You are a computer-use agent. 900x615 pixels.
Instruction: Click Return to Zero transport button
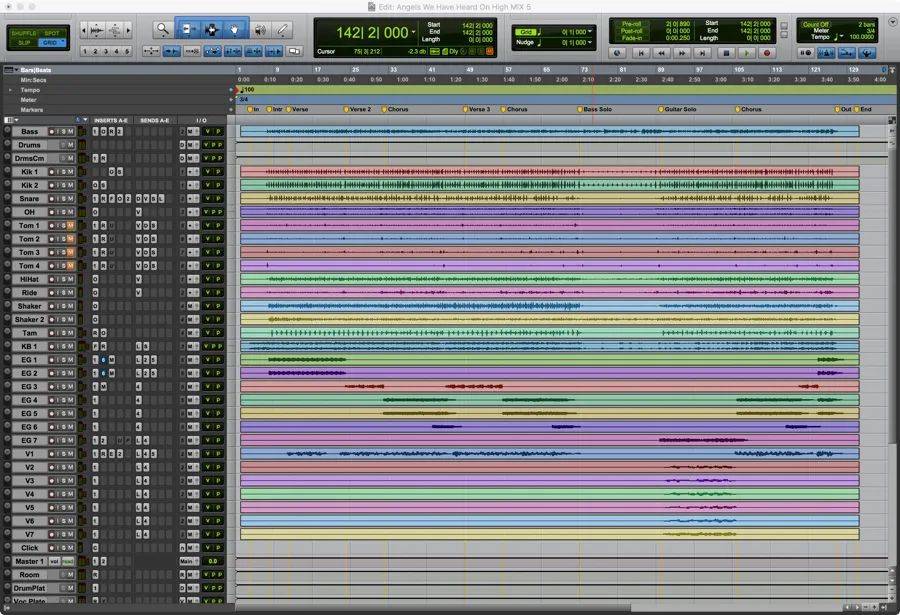click(x=639, y=52)
